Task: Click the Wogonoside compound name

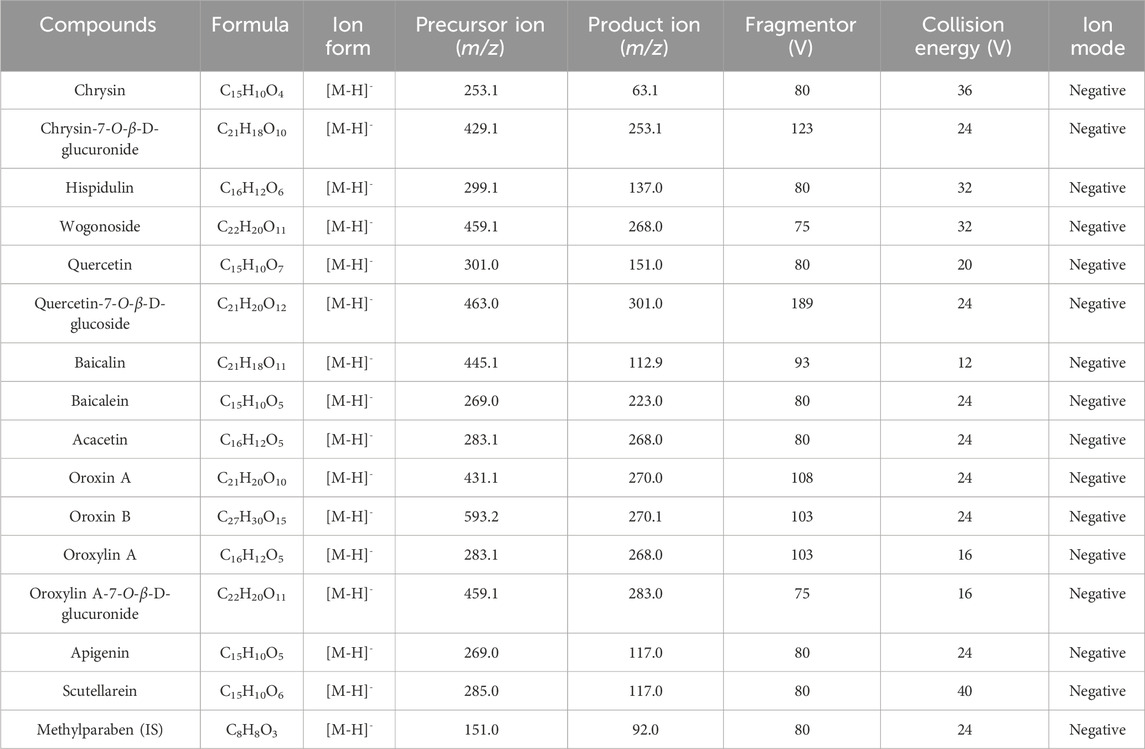Action: point(99,227)
